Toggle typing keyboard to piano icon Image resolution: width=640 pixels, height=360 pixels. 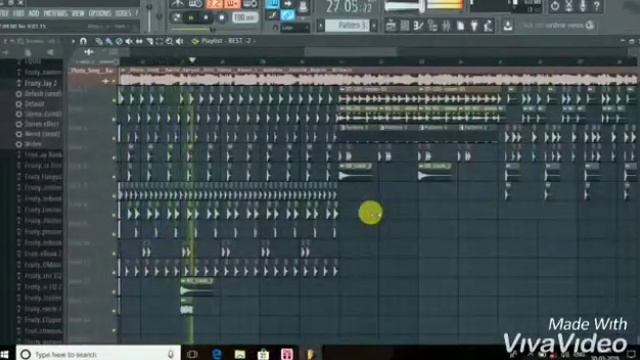[x=272, y=4]
